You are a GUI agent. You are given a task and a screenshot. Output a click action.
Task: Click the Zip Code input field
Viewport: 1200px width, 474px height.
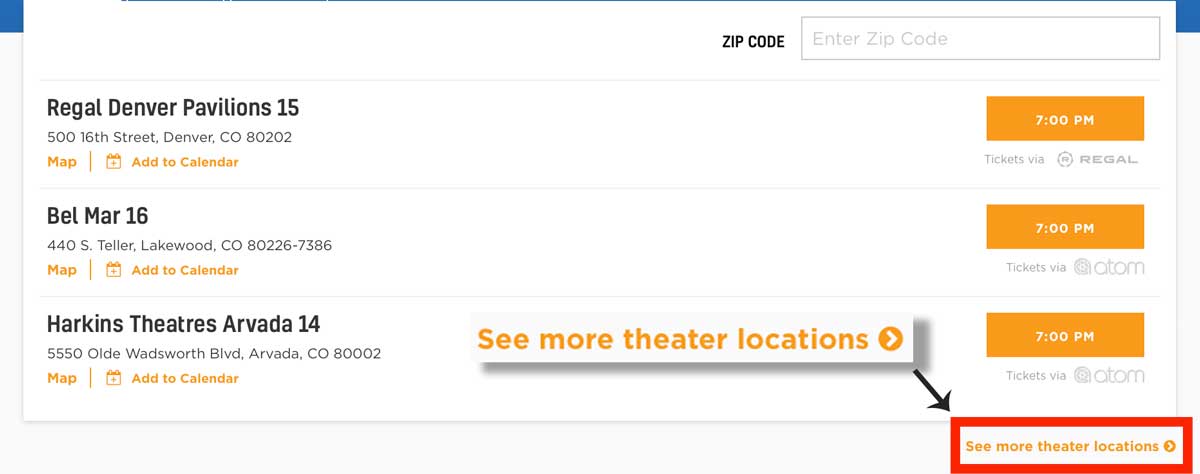coord(980,39)
